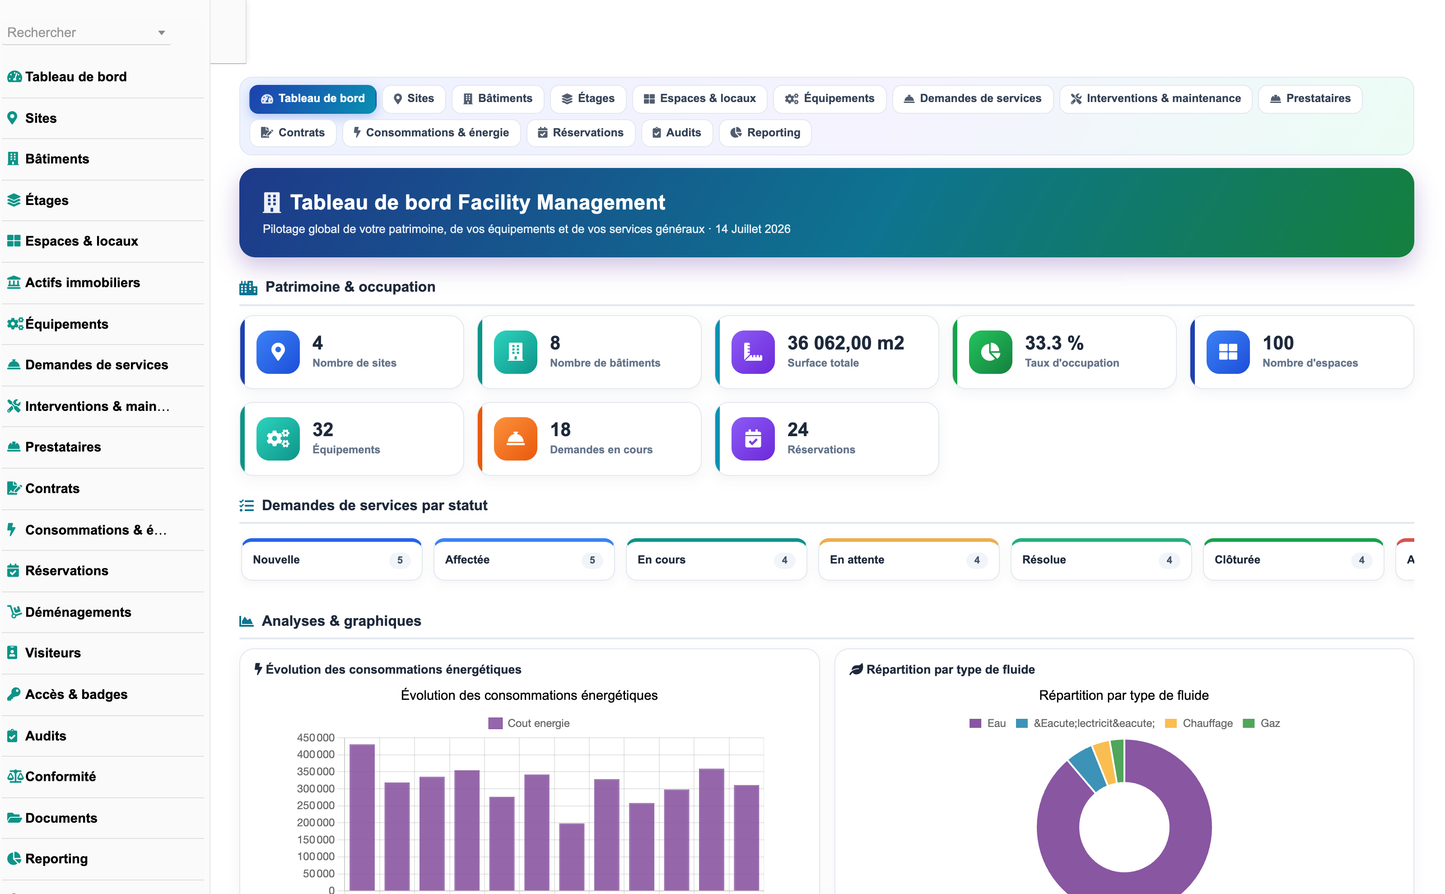Open the En attente status card
The height and width of the screenshot is (894, 1445).
[x=908, y=560]
